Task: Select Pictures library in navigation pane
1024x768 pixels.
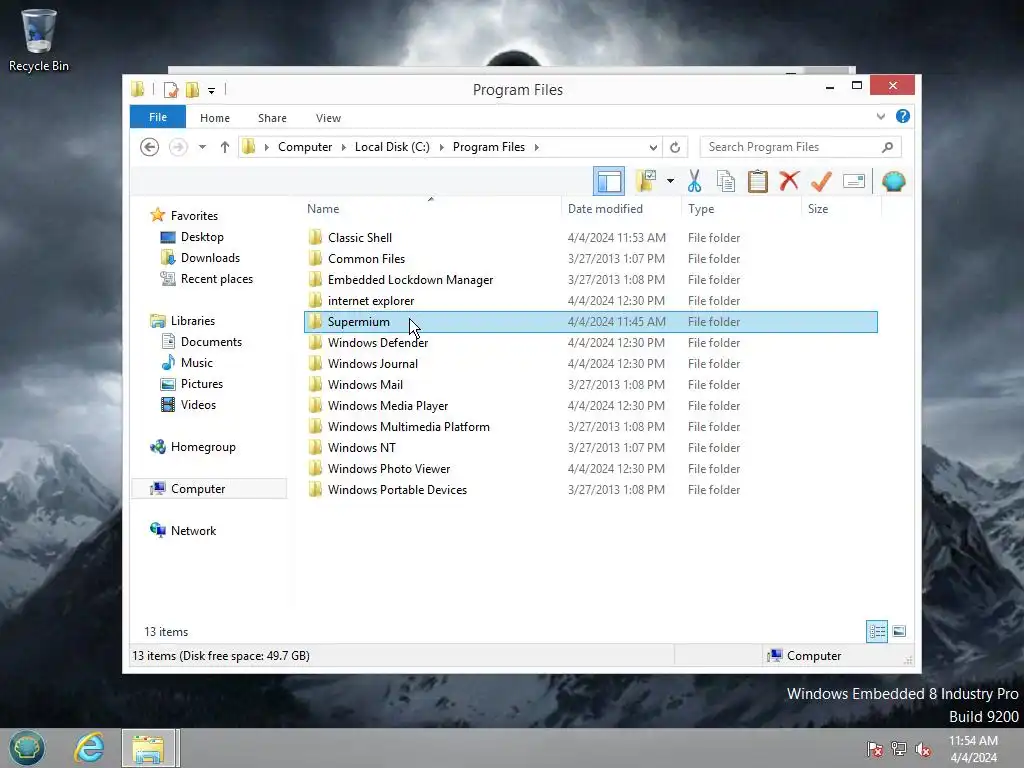Action: tap(201, 384)
